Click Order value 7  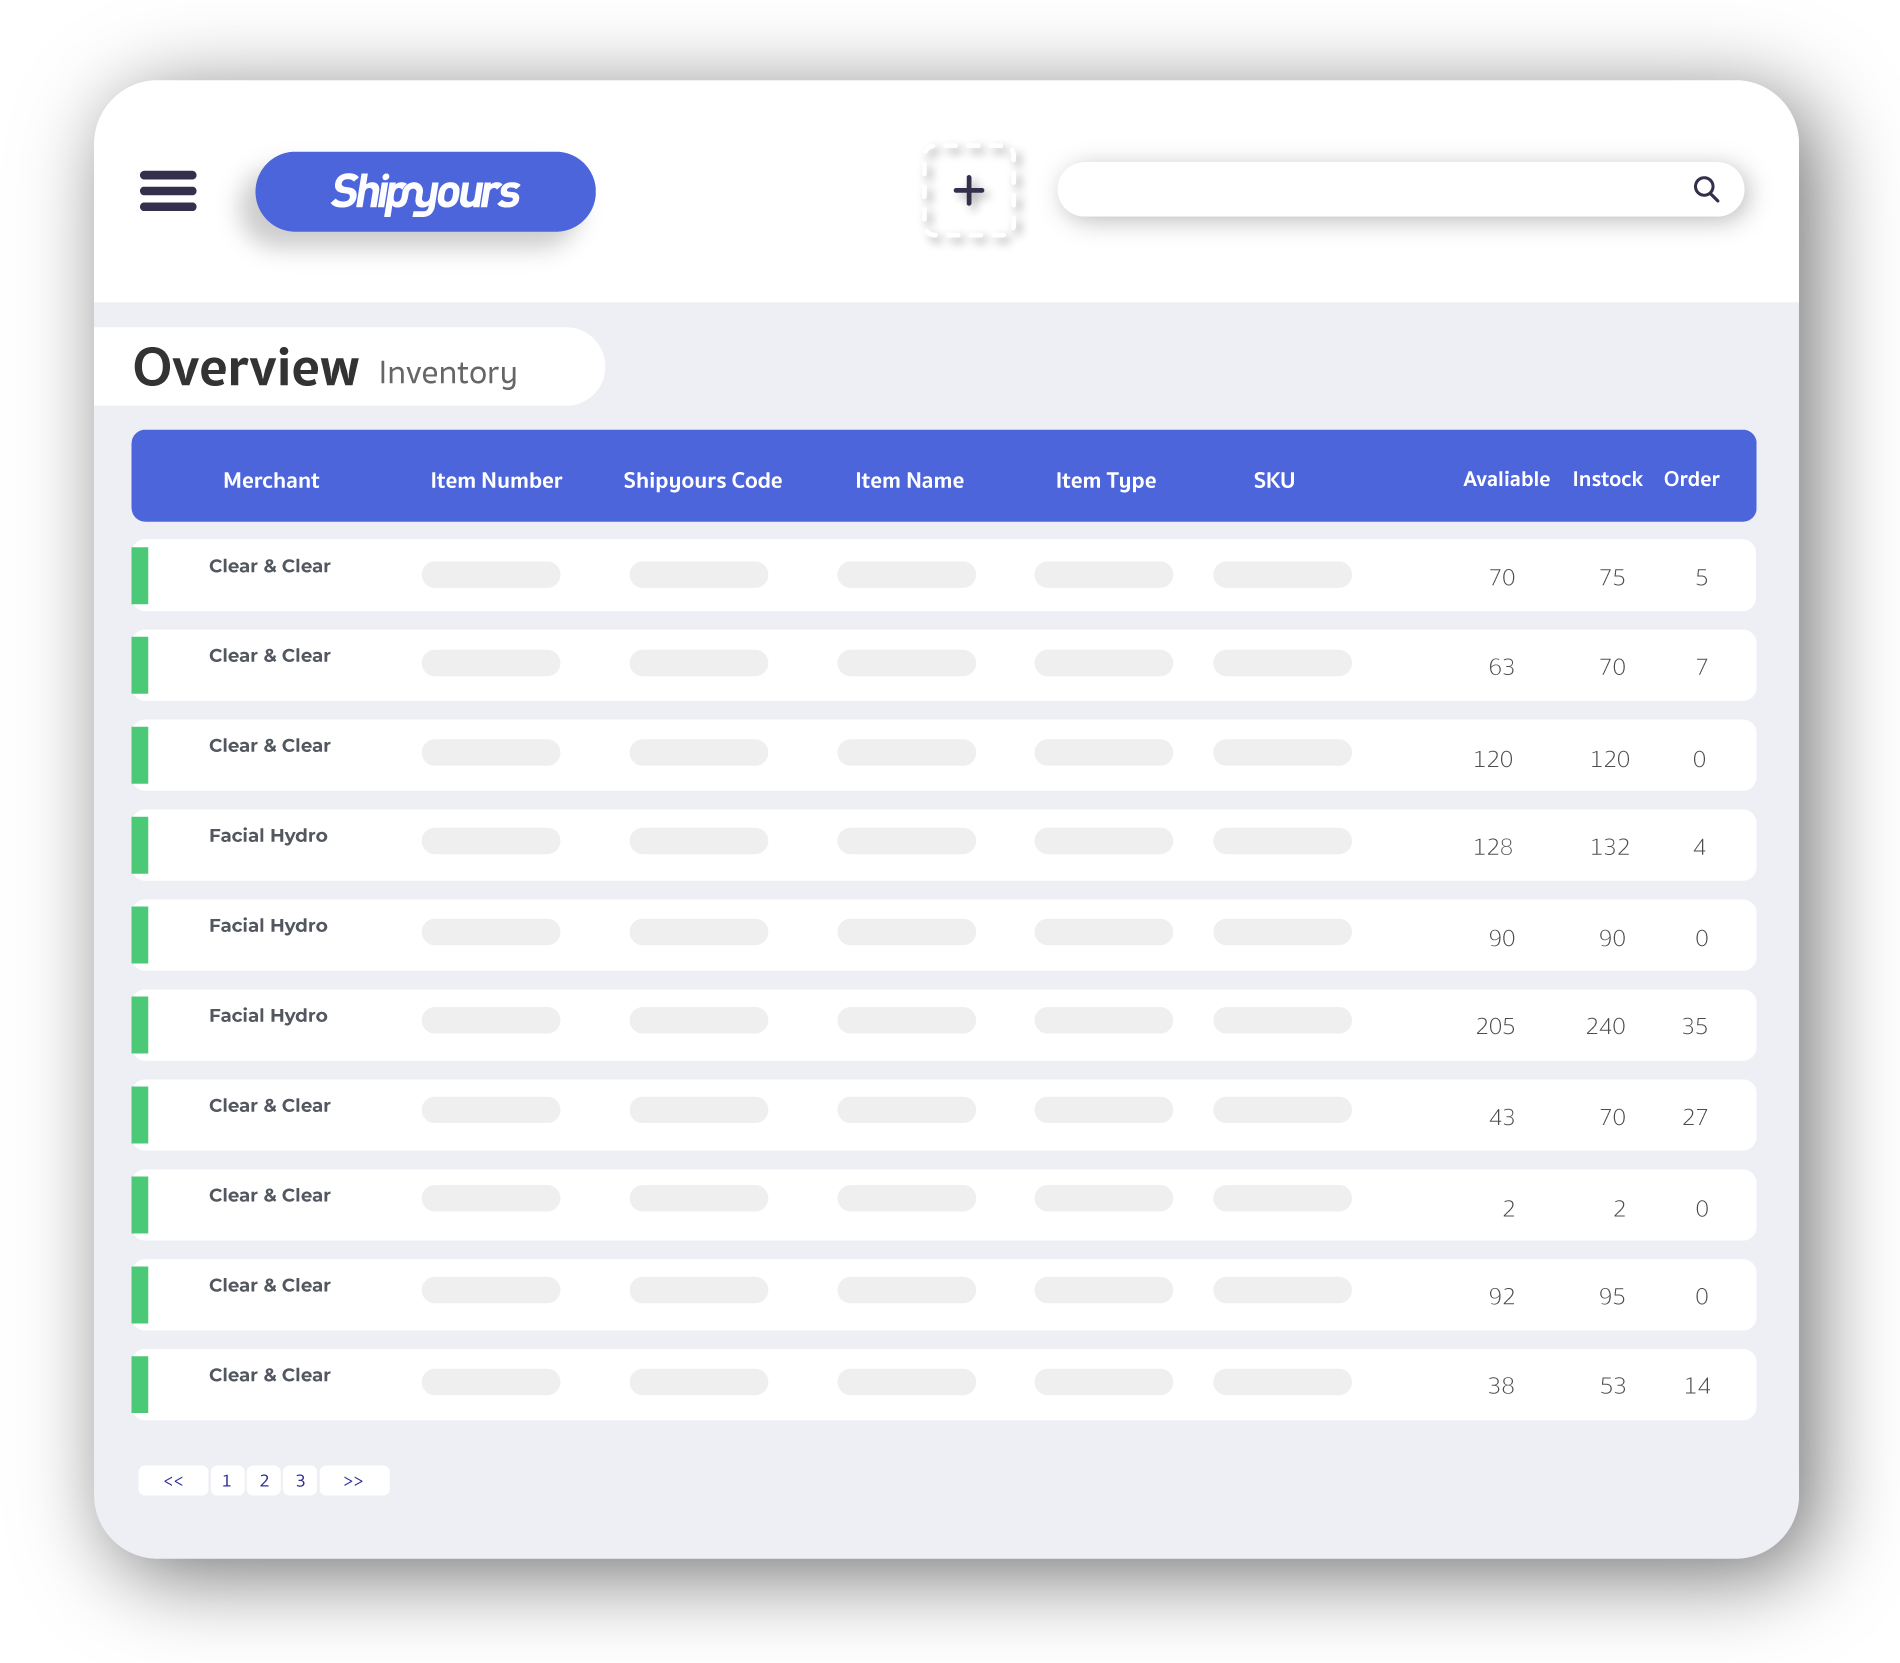click(1701, 667)
